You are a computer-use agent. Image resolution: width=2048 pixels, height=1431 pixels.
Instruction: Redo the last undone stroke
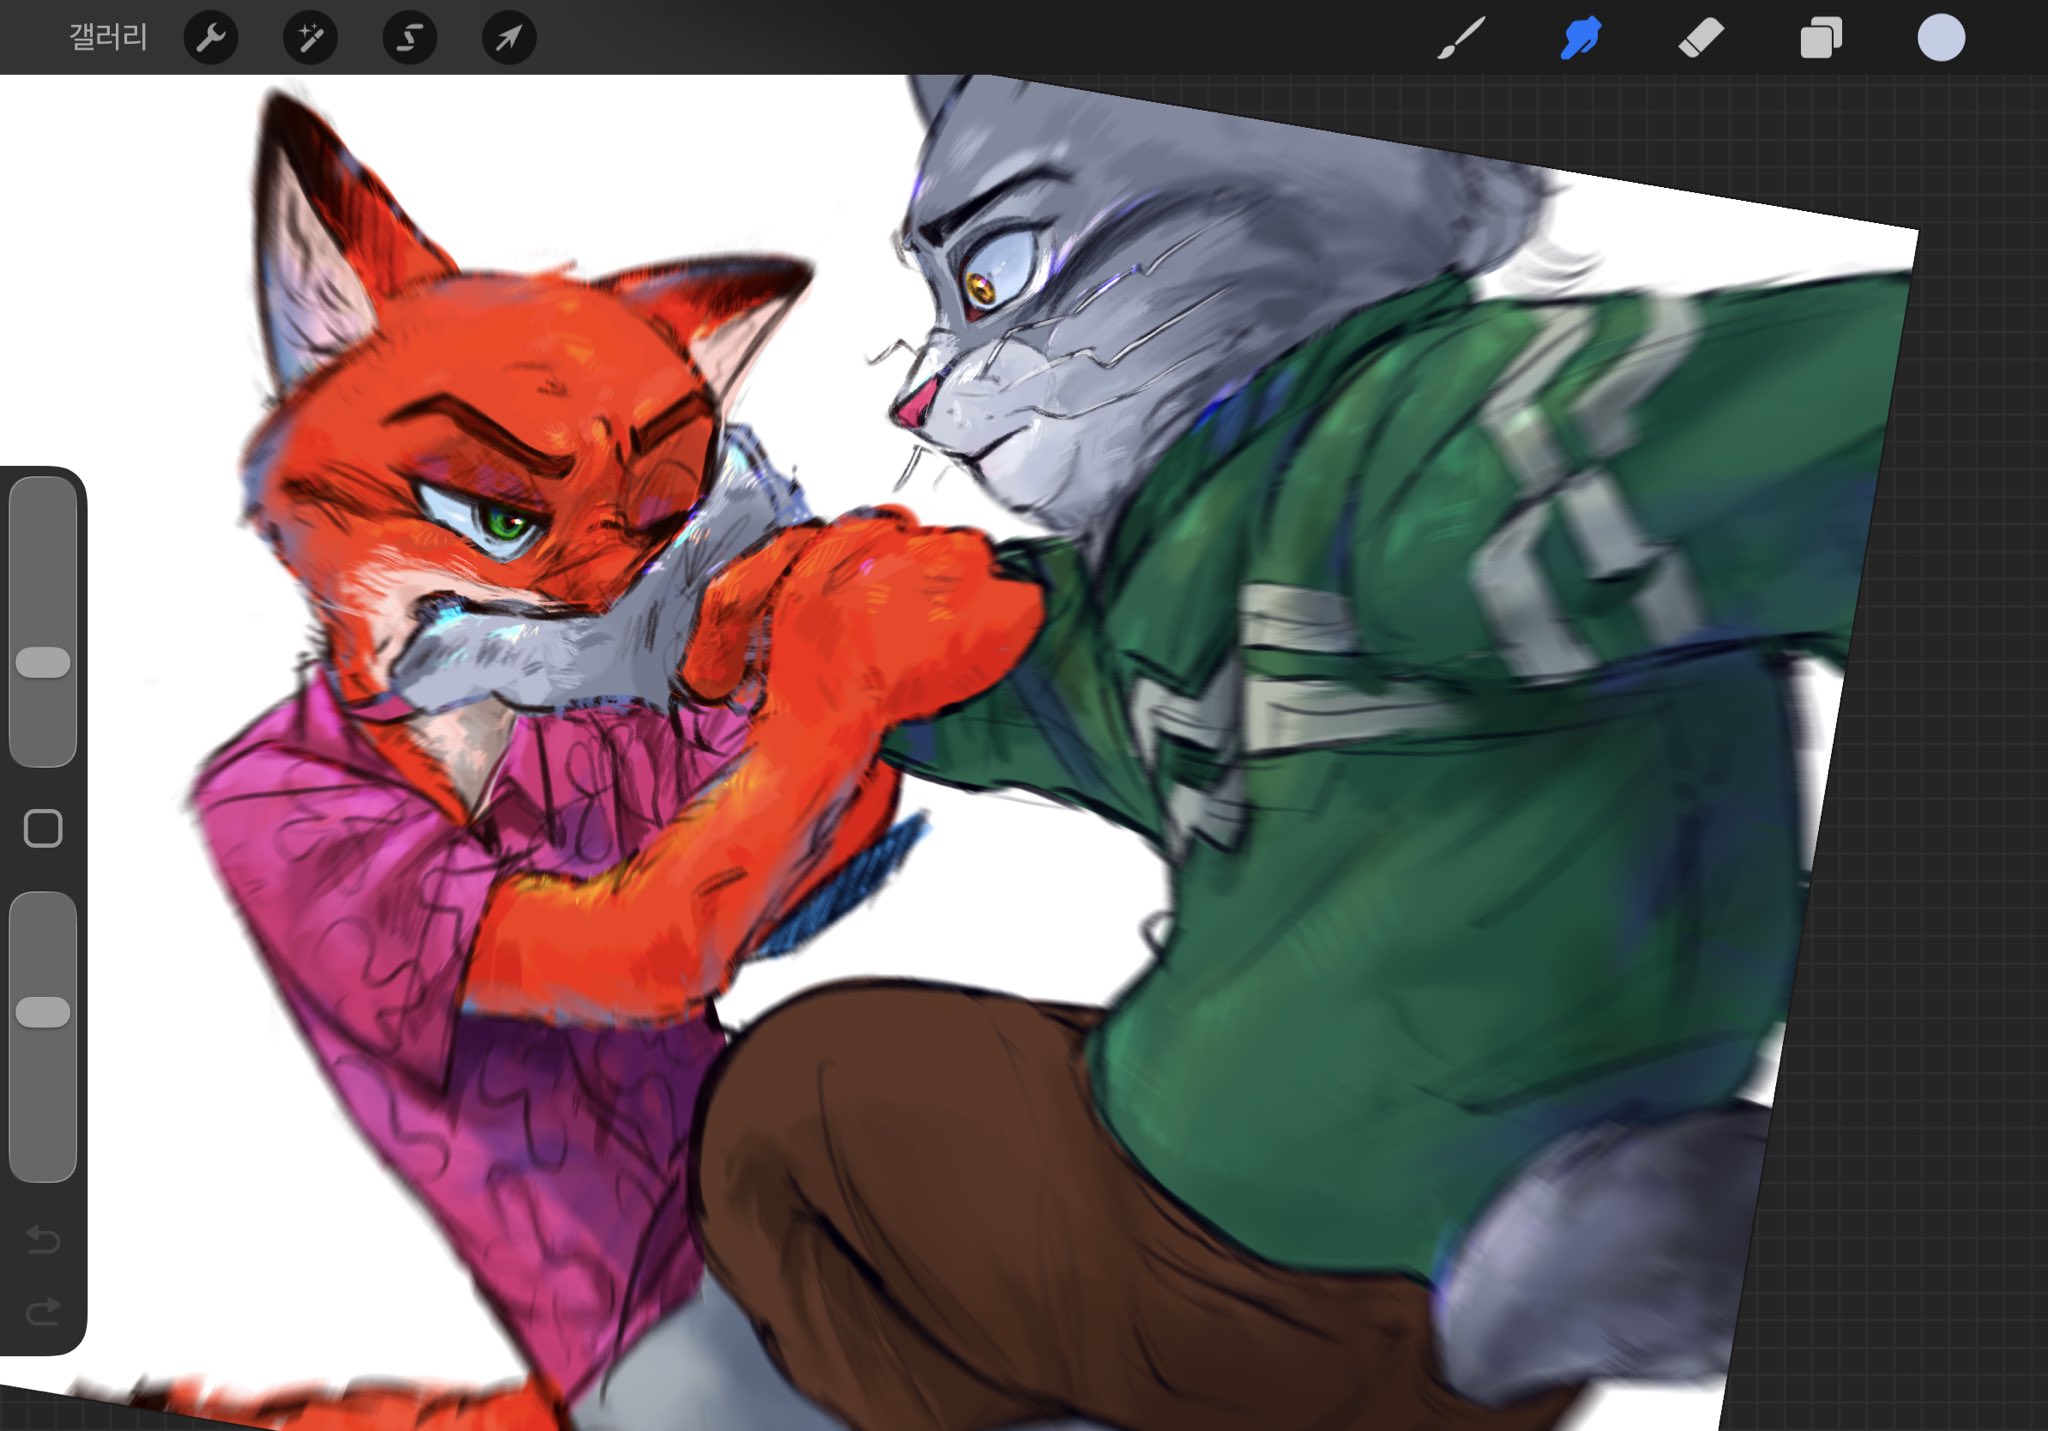pos(43,1311)
